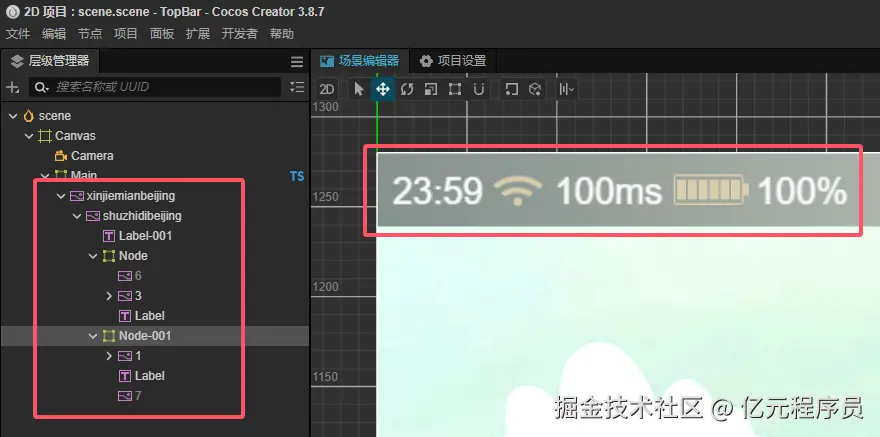
Task: Open the hierarchy panel hamburger menu
Action: click(297, 62)
